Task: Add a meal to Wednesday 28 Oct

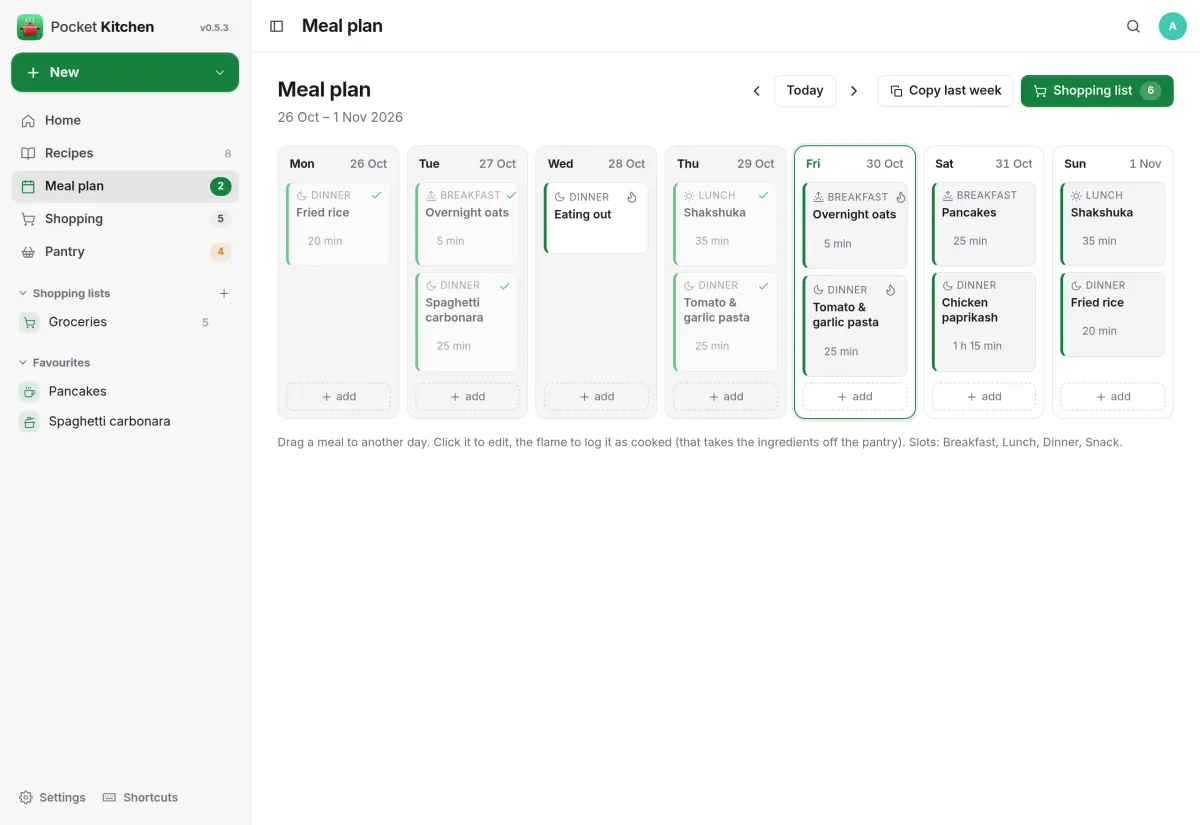Action: pyautogui.click(x=596, y=397)
